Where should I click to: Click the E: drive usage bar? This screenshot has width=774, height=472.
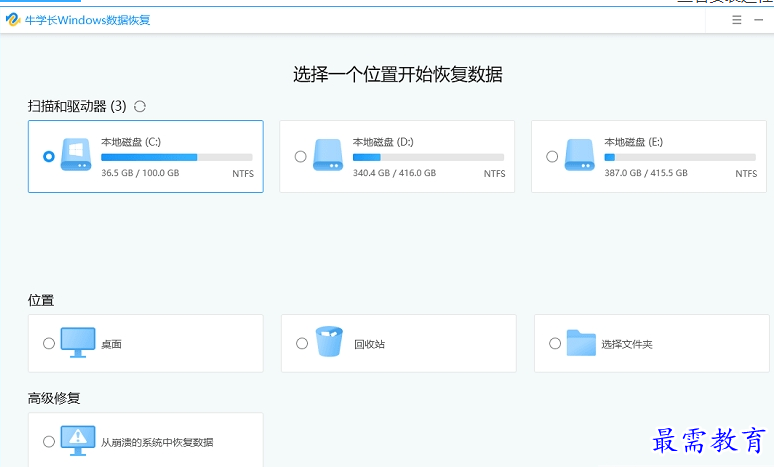(680, 157)
